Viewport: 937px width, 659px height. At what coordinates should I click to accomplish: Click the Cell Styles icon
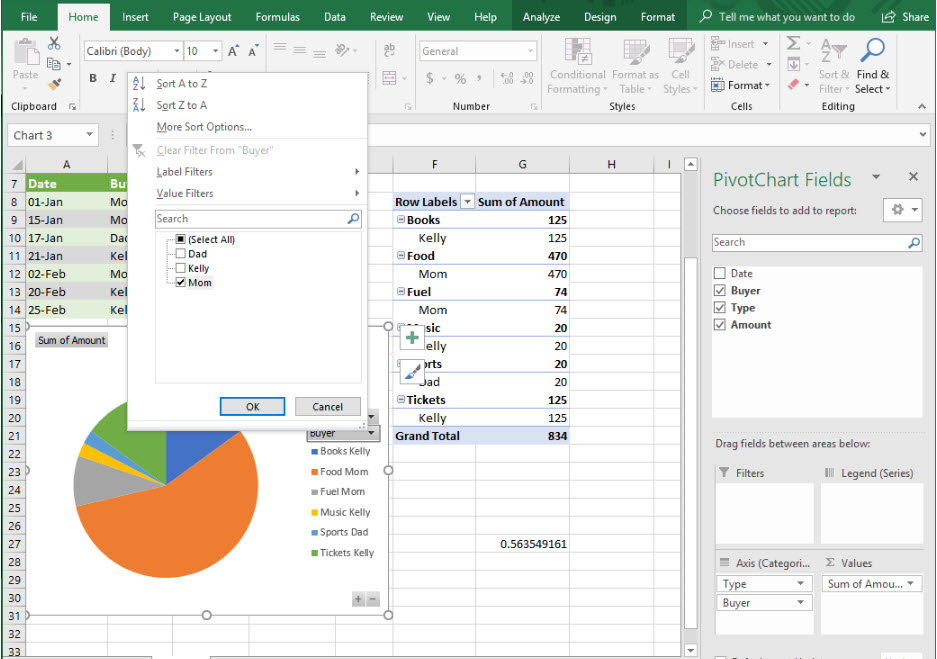tap(680, 52)
